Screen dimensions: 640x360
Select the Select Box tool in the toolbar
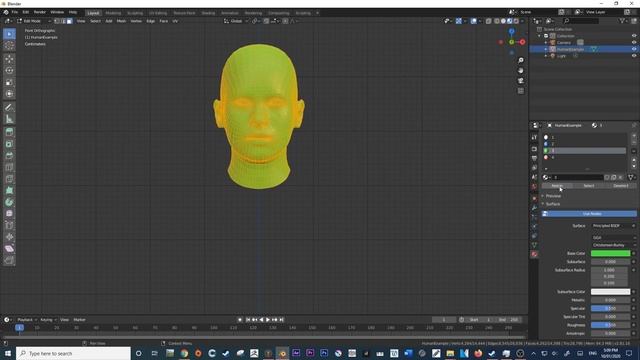coord(9,34)
